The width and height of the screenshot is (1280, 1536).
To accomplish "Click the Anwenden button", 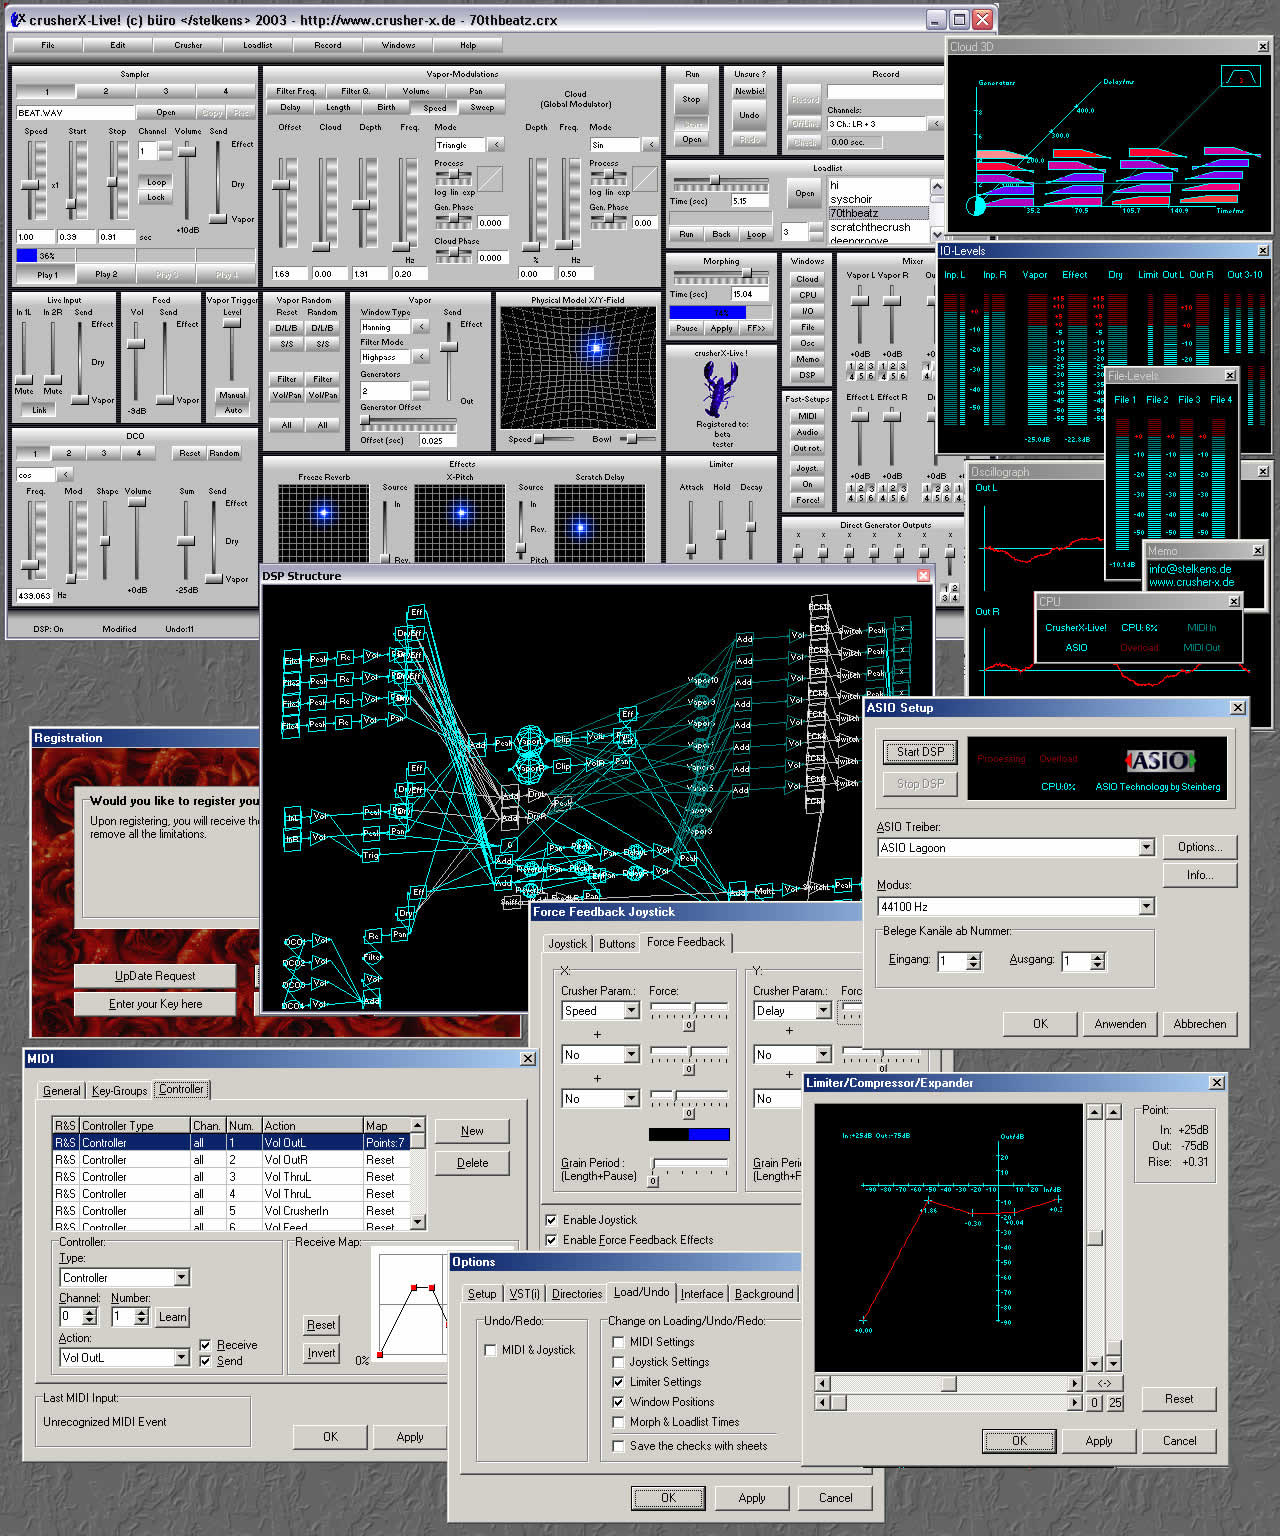I will click(1120, 1024).
